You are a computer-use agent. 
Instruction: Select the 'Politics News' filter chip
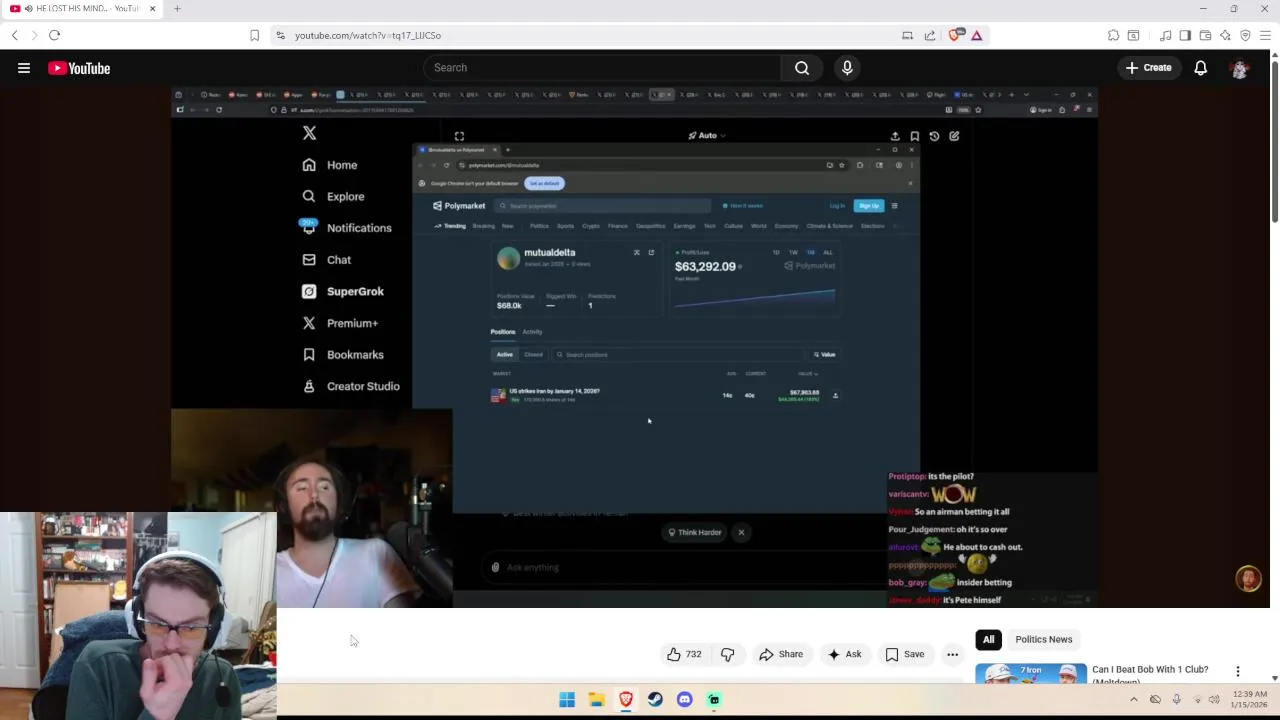pyautogui.click(x=1043, y=639)
